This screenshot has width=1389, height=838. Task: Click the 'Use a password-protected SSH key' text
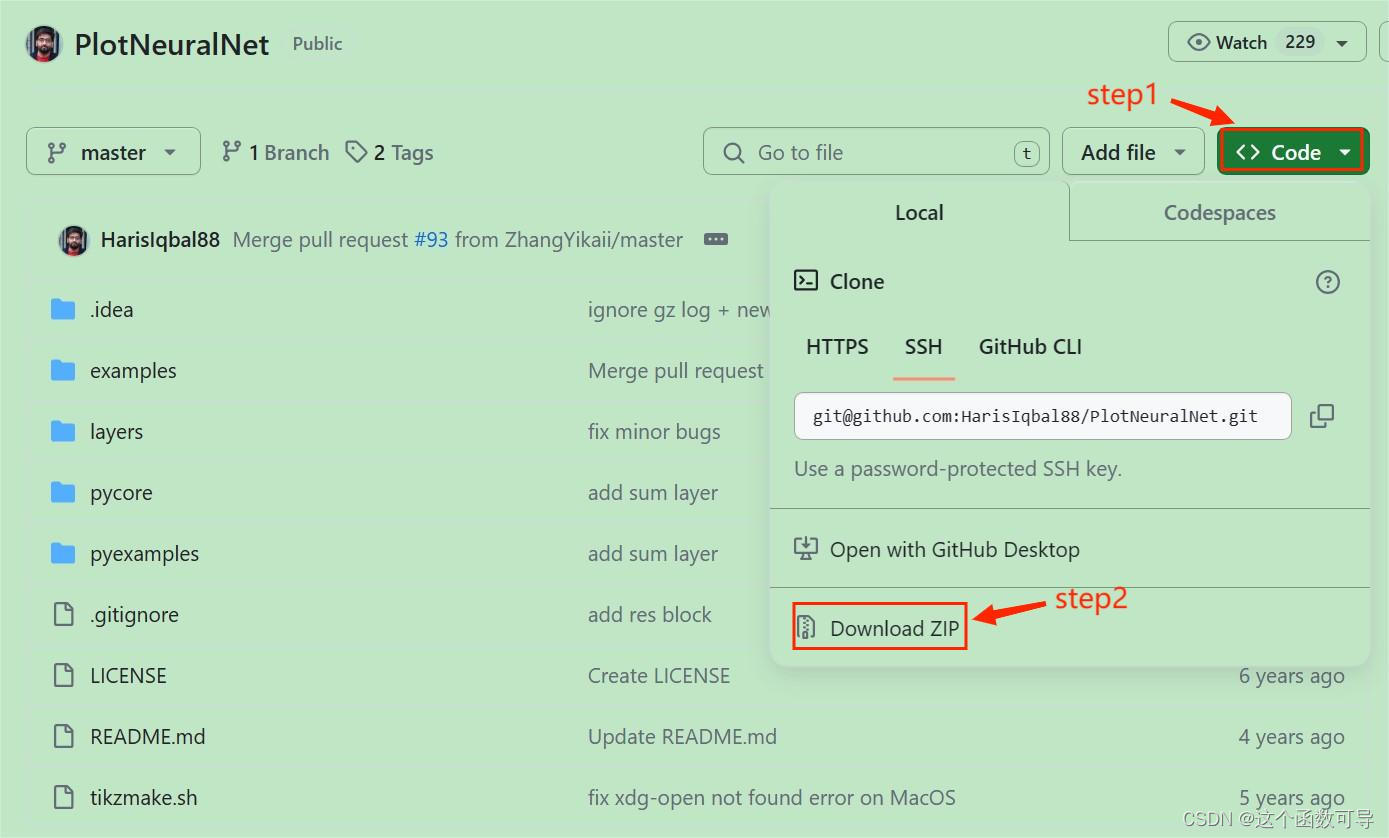pyautogui.click(x=957, y=469)
